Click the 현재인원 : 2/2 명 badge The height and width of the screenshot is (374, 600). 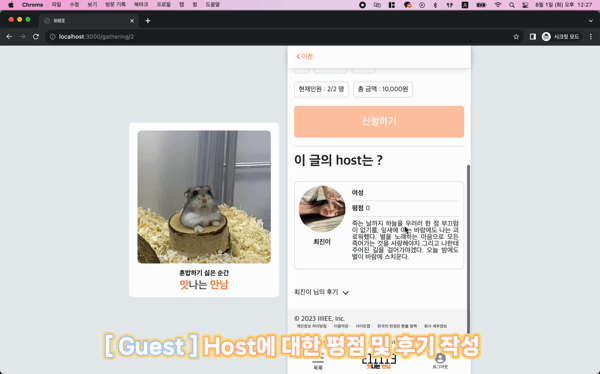[x=321, y=89]
